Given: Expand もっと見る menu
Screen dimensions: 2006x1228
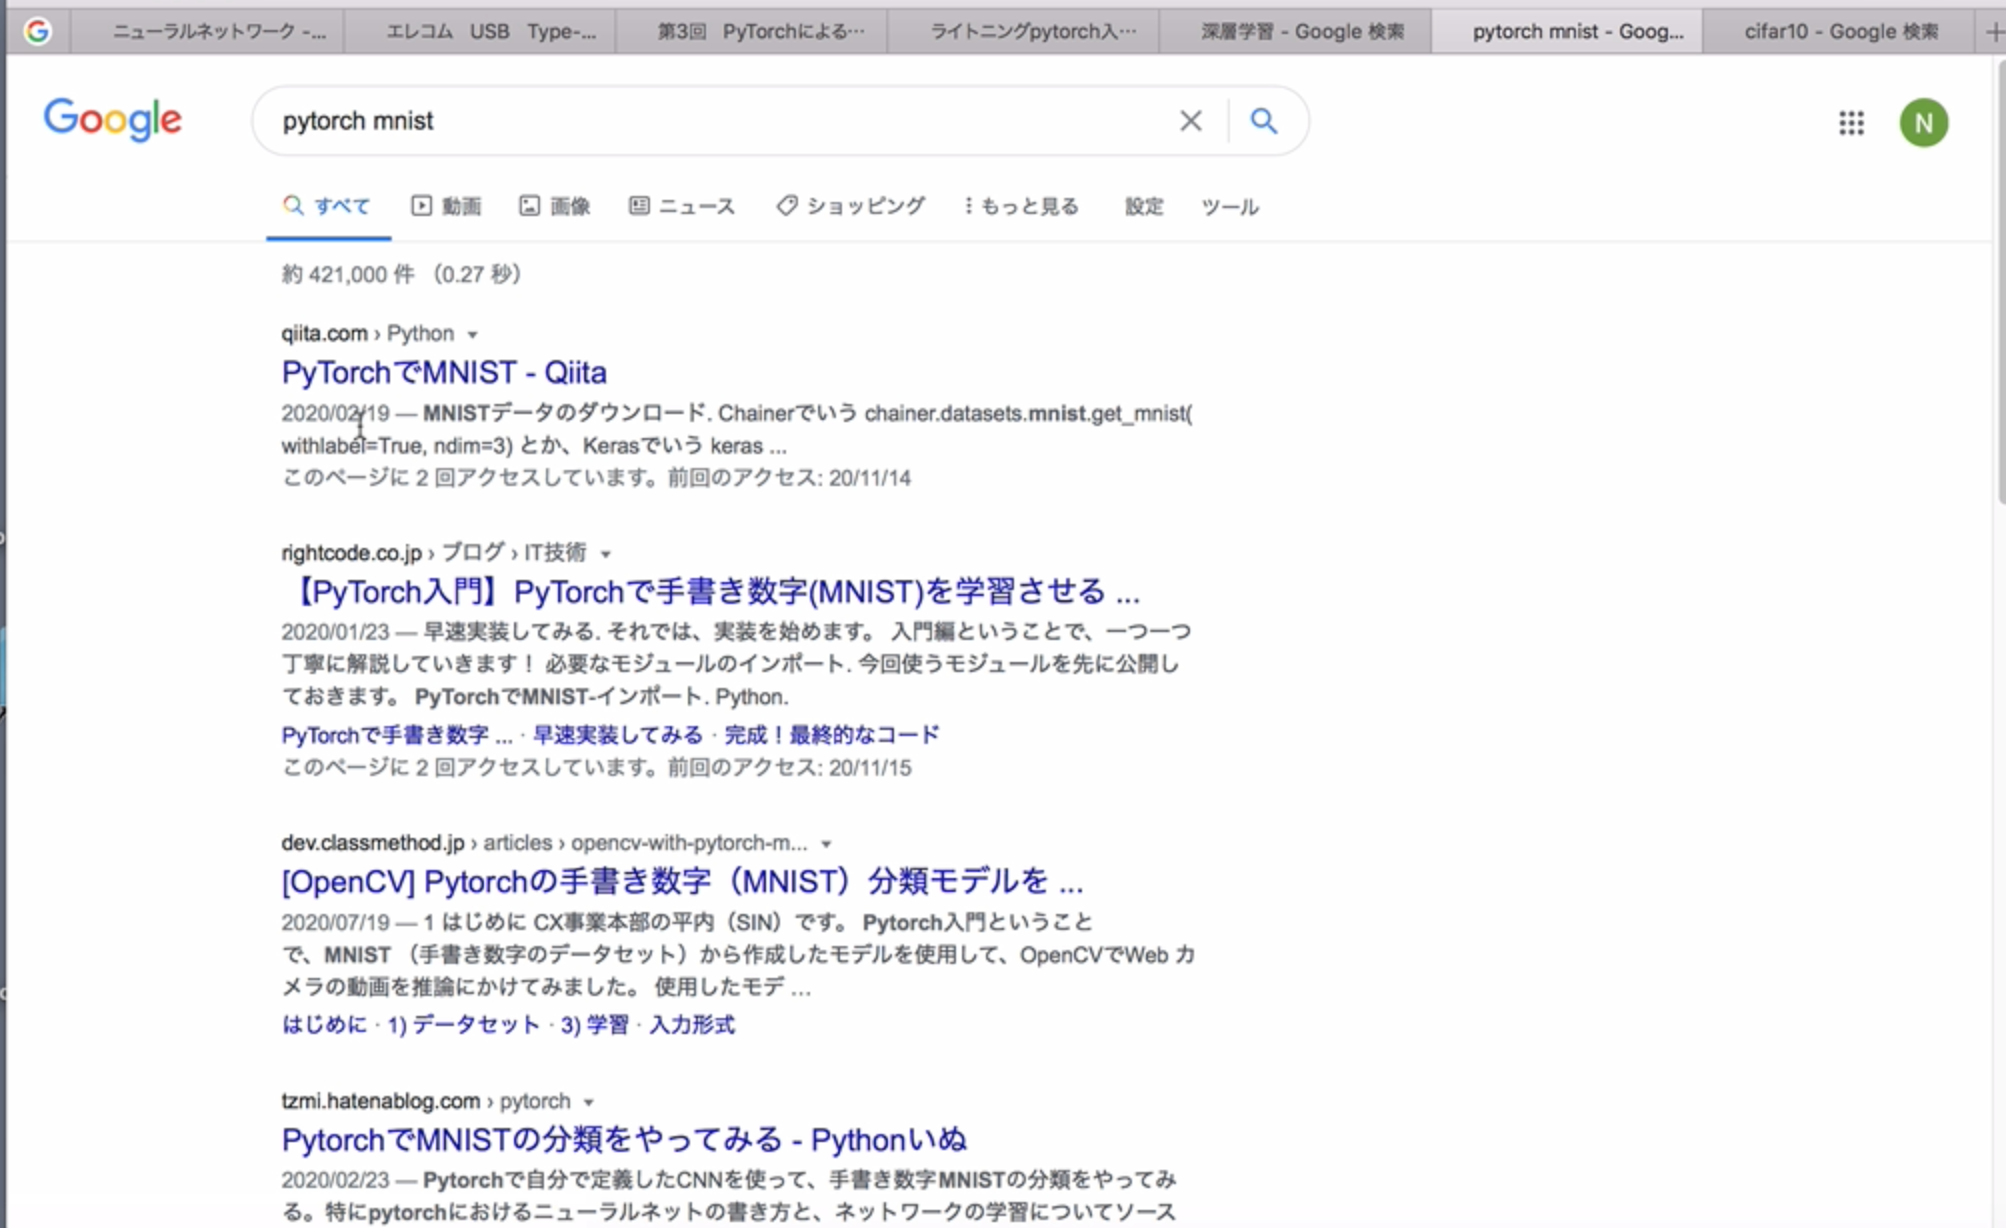Looking at the screenshot, I should coord(1021,206).
